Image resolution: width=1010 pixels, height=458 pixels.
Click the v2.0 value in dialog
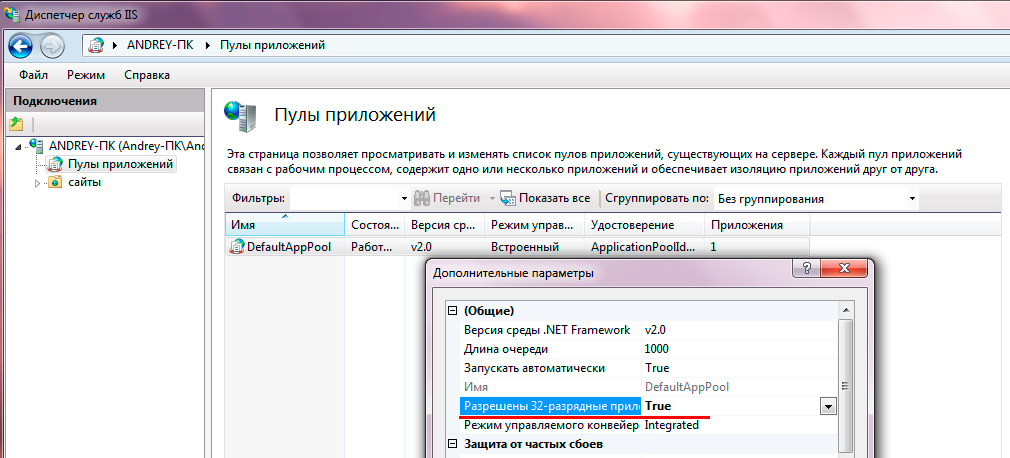[656, 330]
